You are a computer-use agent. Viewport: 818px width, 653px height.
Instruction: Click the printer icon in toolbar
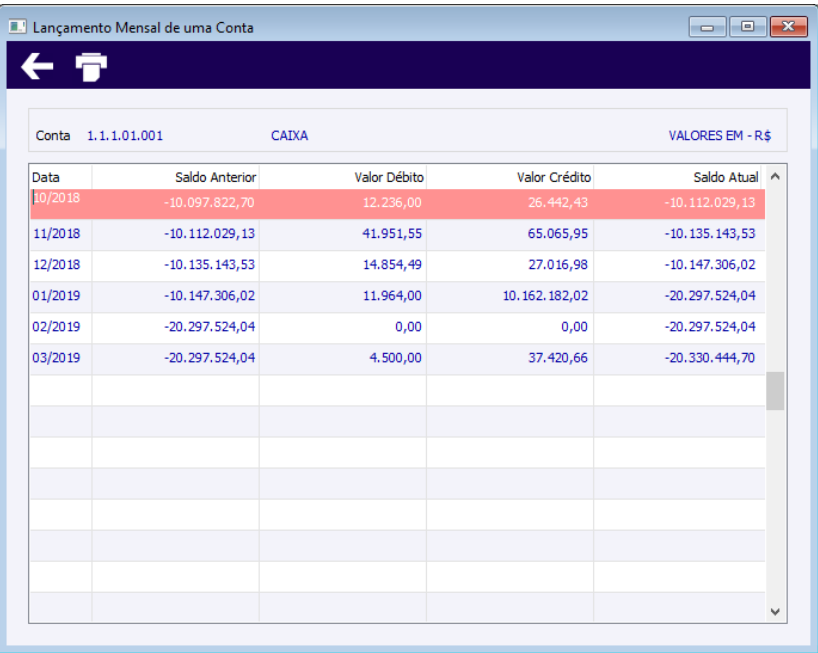[x=91, y=67]
